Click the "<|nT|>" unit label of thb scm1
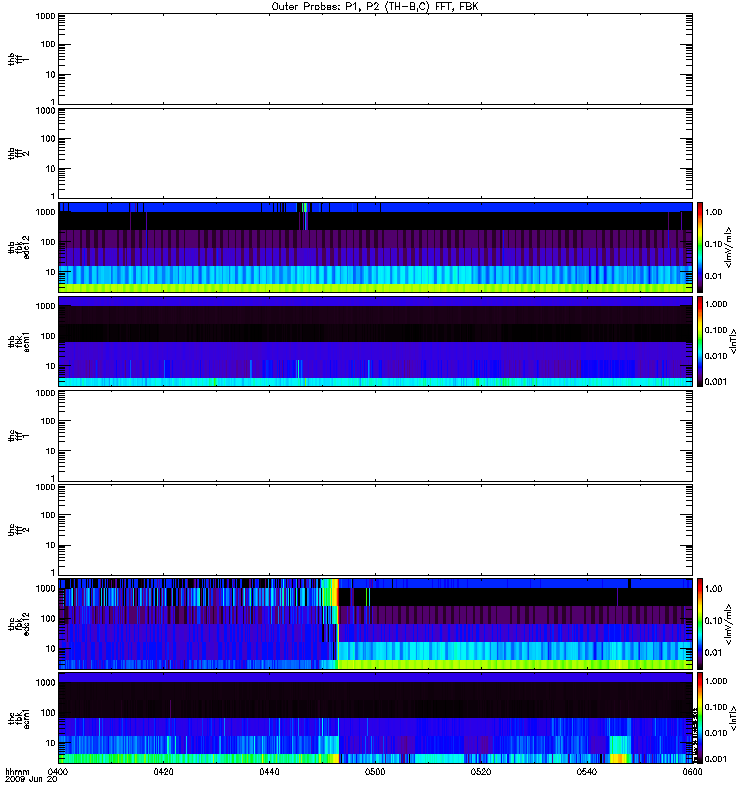Screen dimensions: 750x800 733,341
